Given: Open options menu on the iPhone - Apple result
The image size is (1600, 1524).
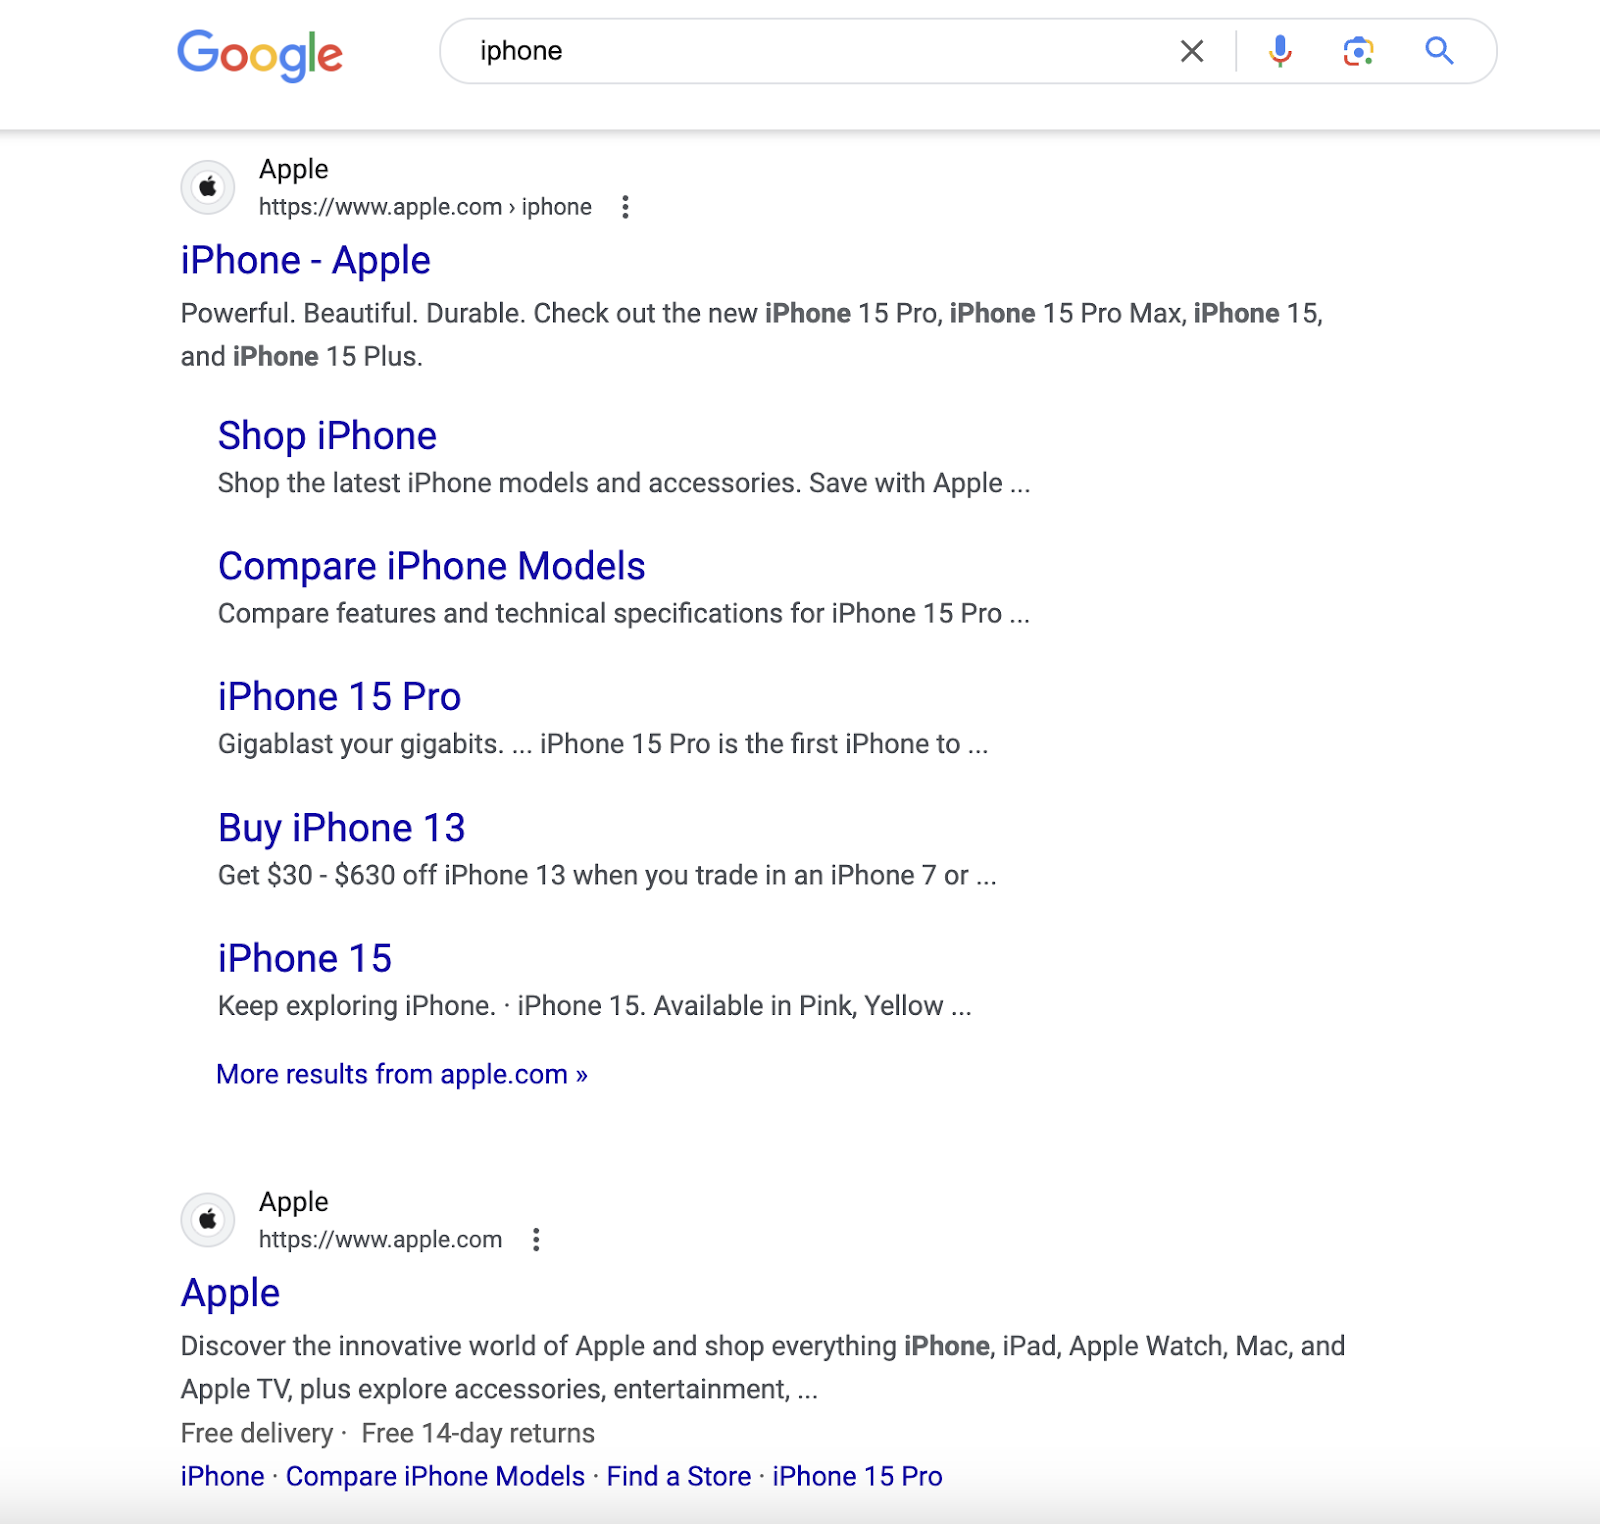Looking at the screenshot, I should [x=627, y=207].
